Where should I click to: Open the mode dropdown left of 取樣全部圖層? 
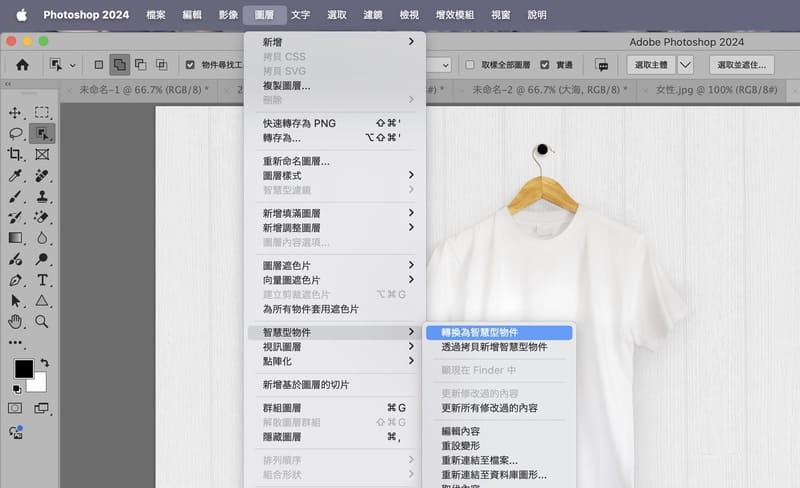point(445,65)
